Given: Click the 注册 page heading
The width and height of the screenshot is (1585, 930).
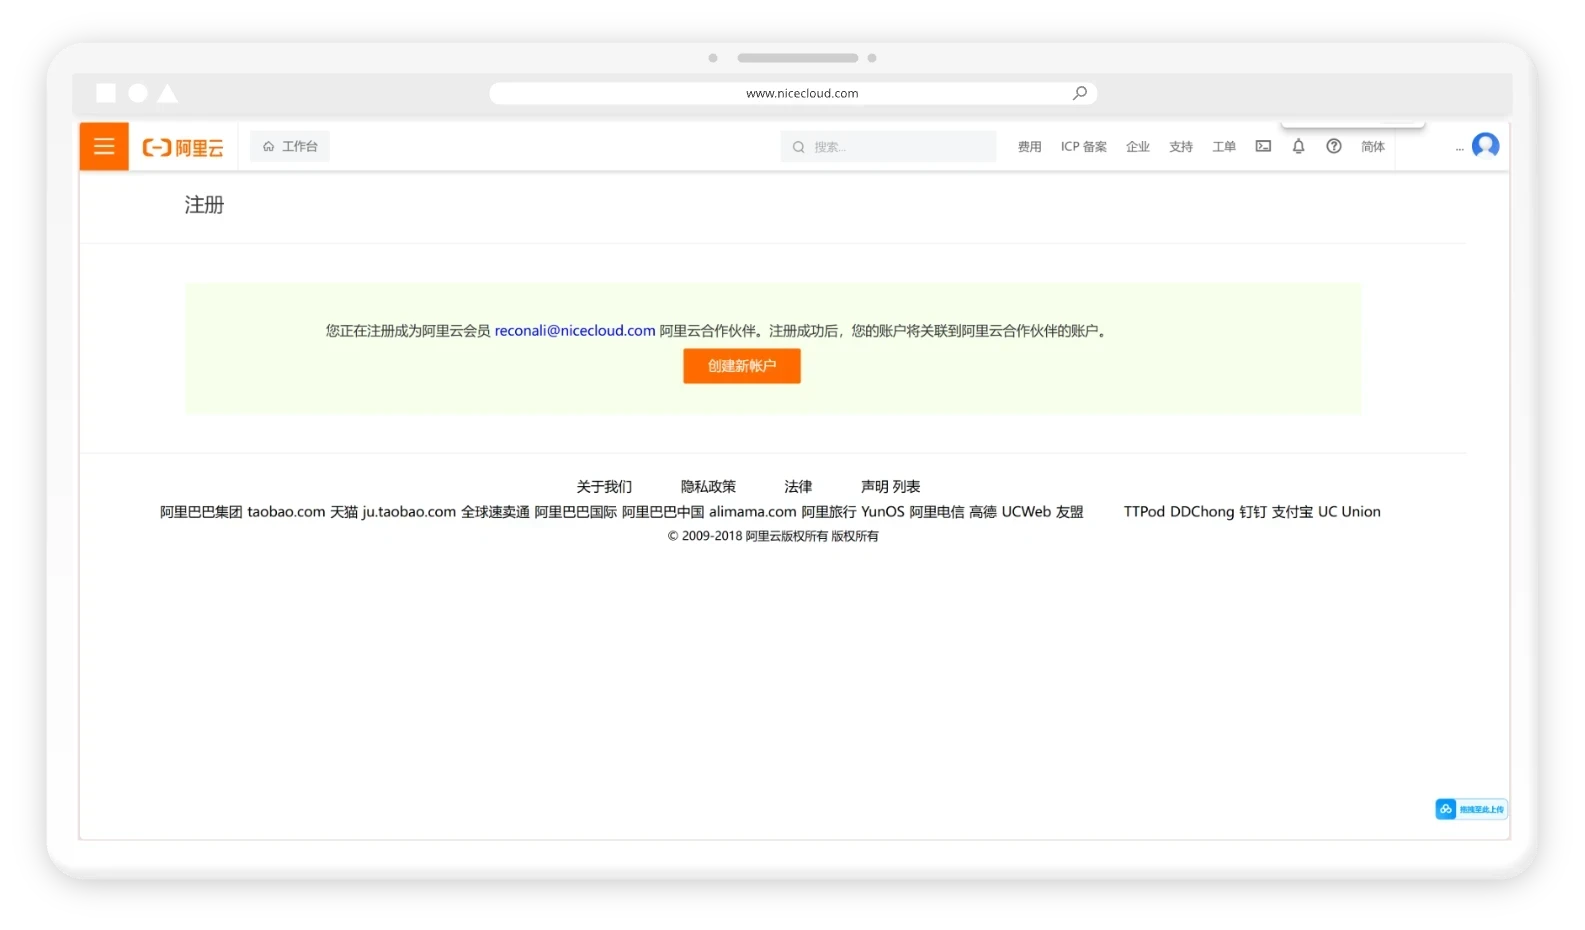Looking at the screenshot, I should [204, 205].
